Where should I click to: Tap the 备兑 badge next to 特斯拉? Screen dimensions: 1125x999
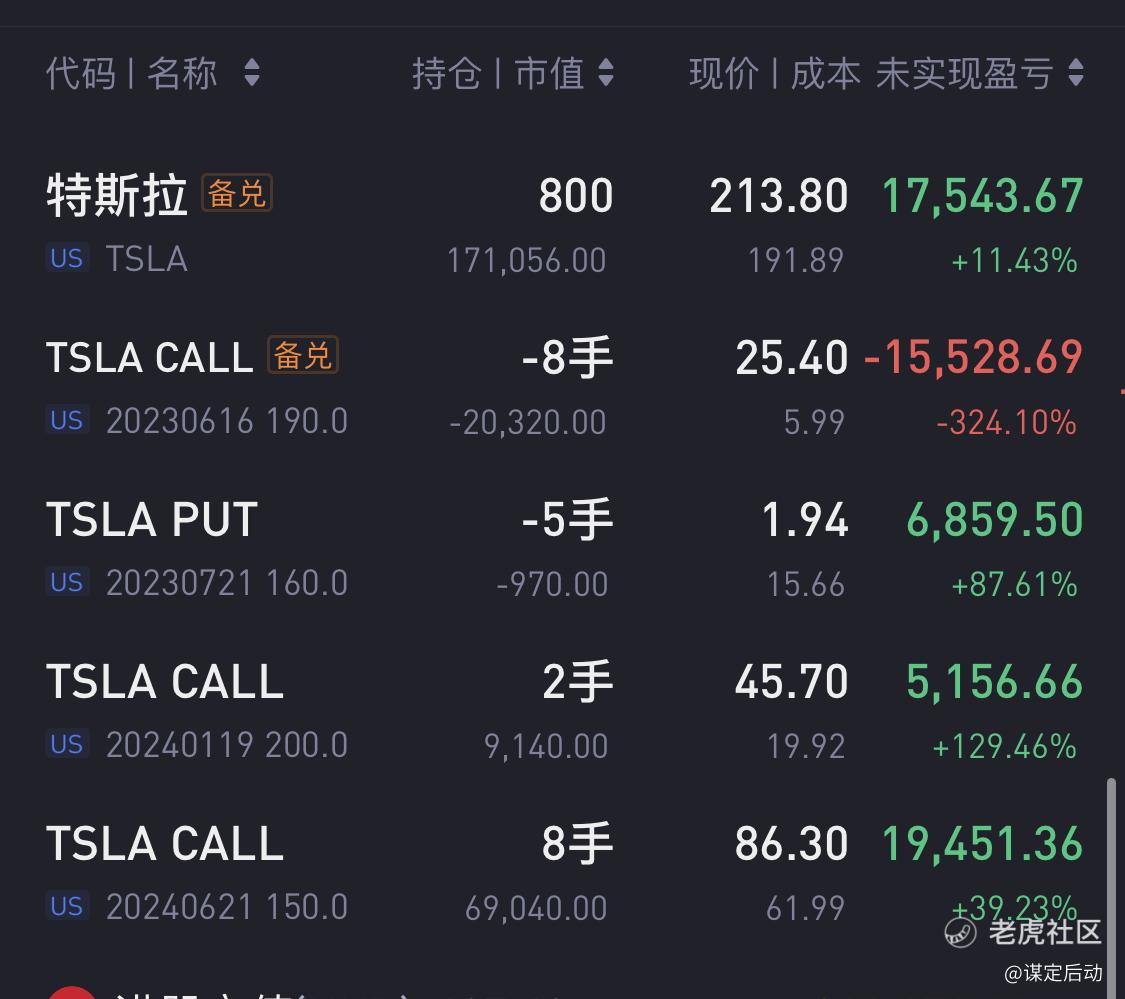click(x=237, y=193)
